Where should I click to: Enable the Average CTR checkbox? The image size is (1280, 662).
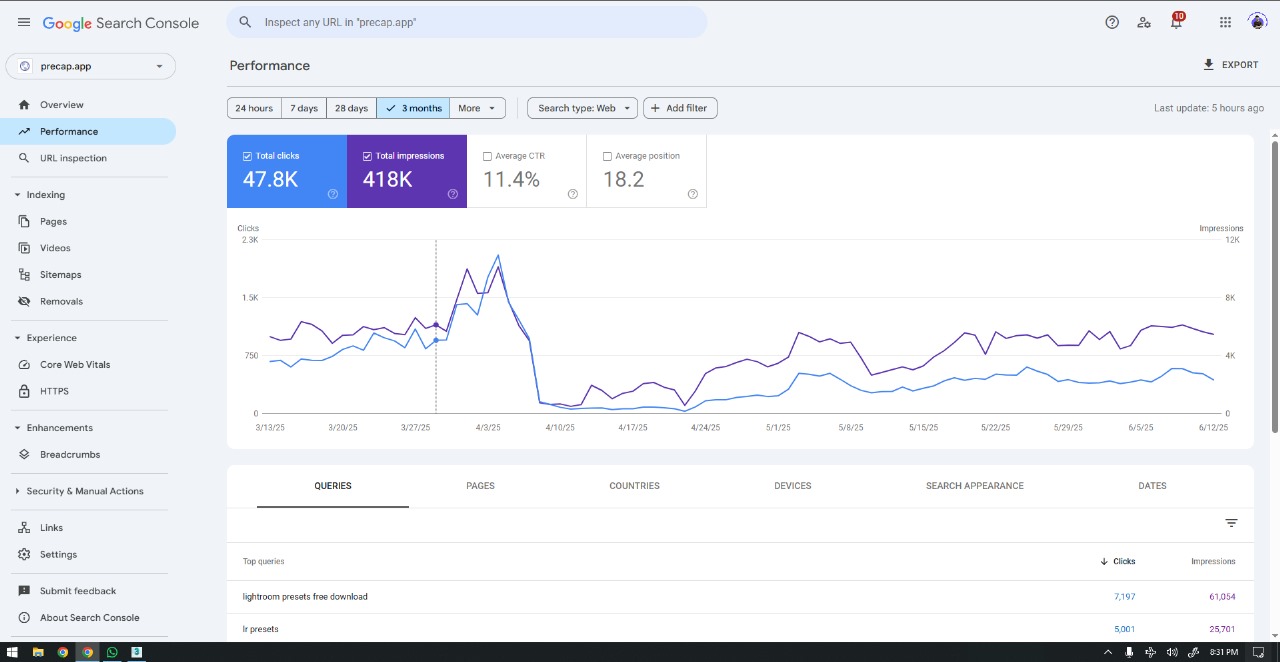coord(487,156)
